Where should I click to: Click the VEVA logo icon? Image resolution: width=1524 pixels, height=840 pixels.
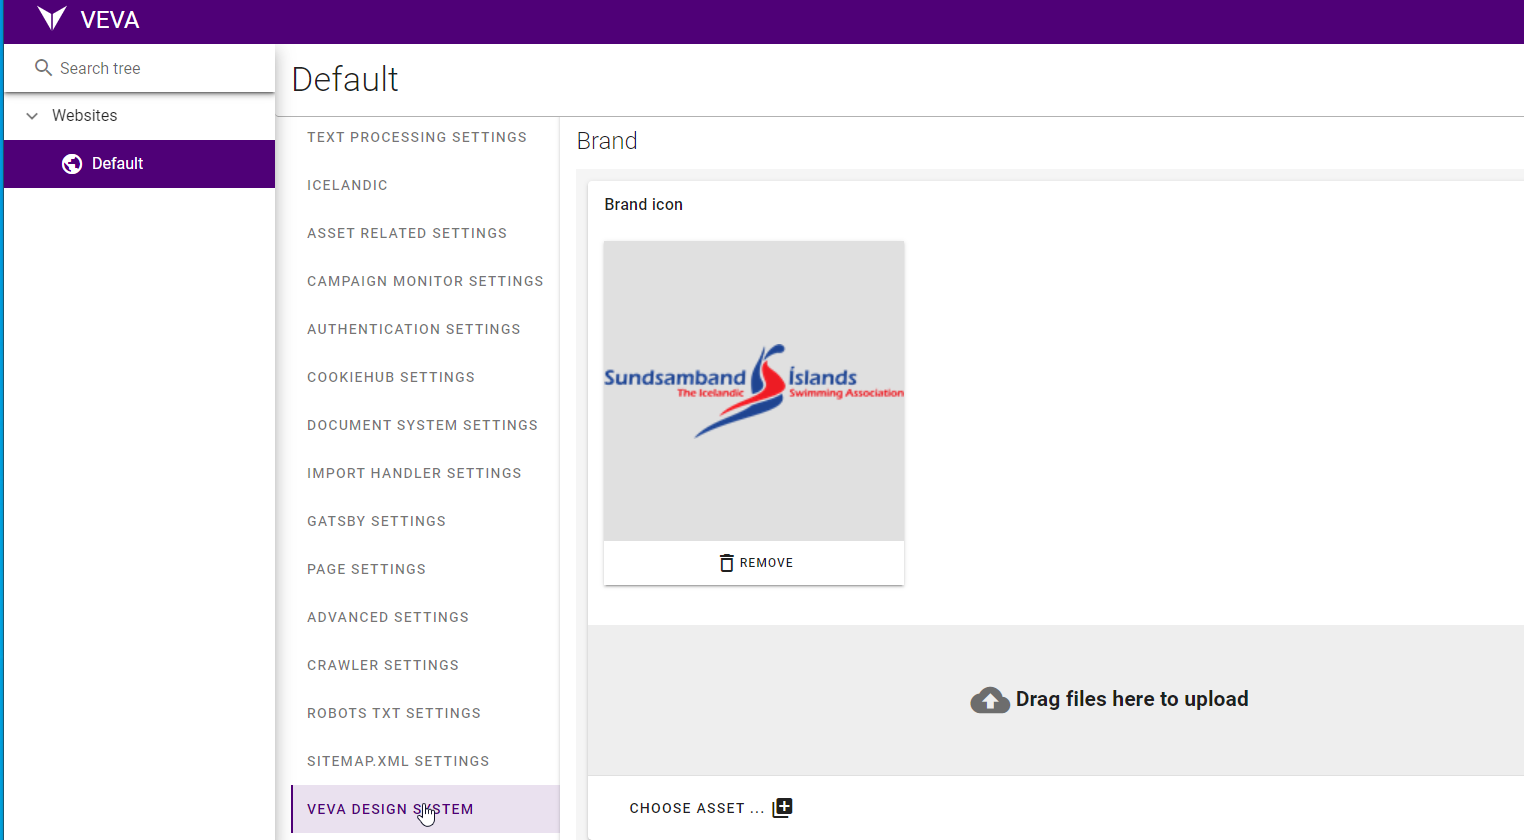(x=51, y=18)
